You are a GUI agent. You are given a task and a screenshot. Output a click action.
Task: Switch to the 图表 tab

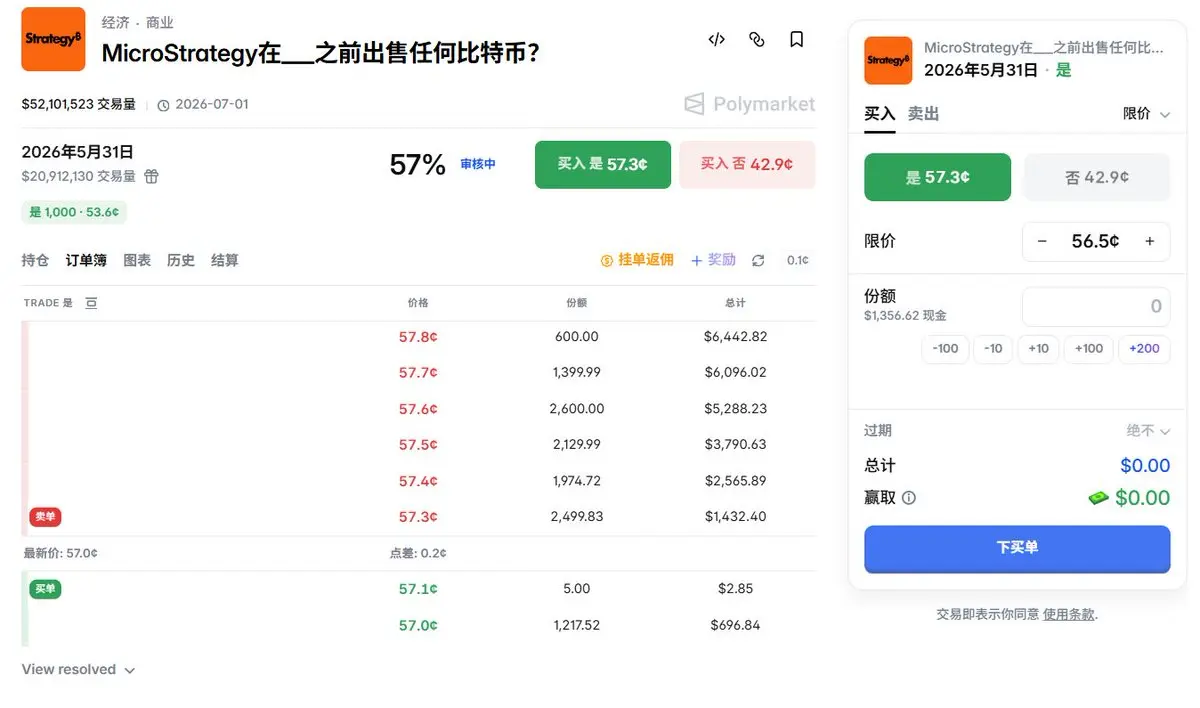(x=137, y=260)
